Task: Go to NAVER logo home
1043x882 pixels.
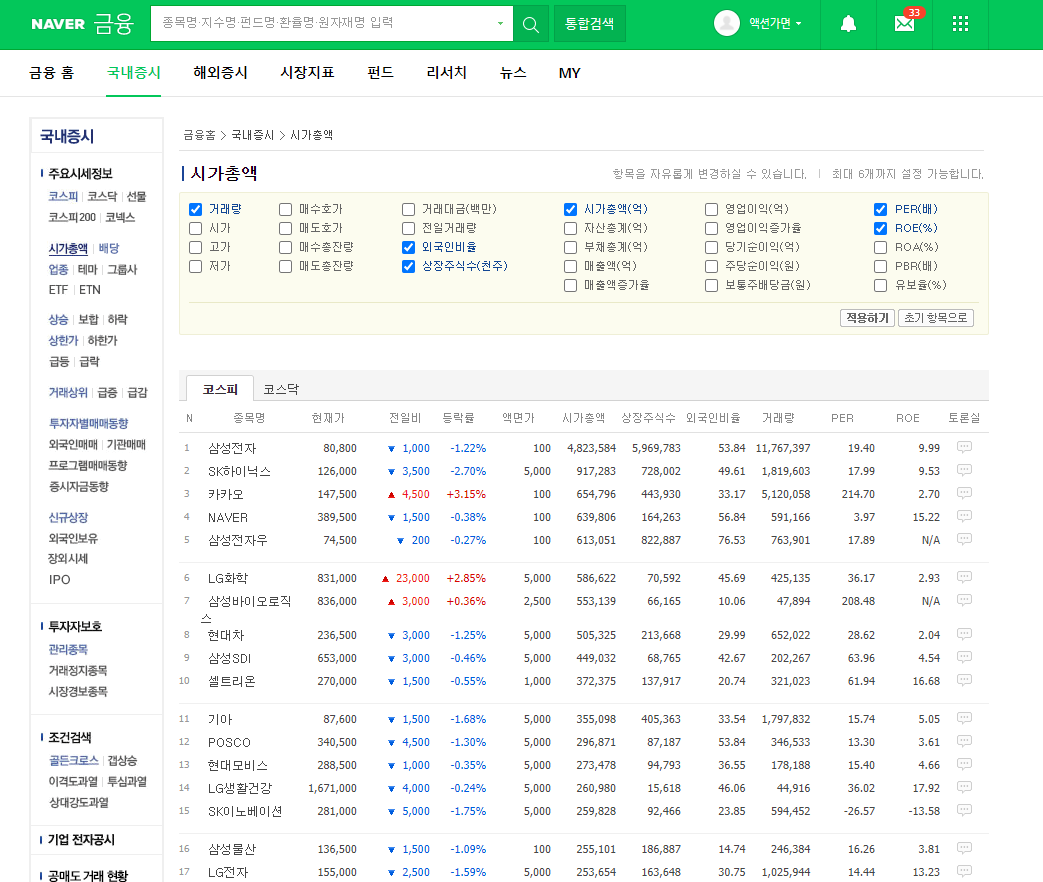Action: [x=58, y=24]
